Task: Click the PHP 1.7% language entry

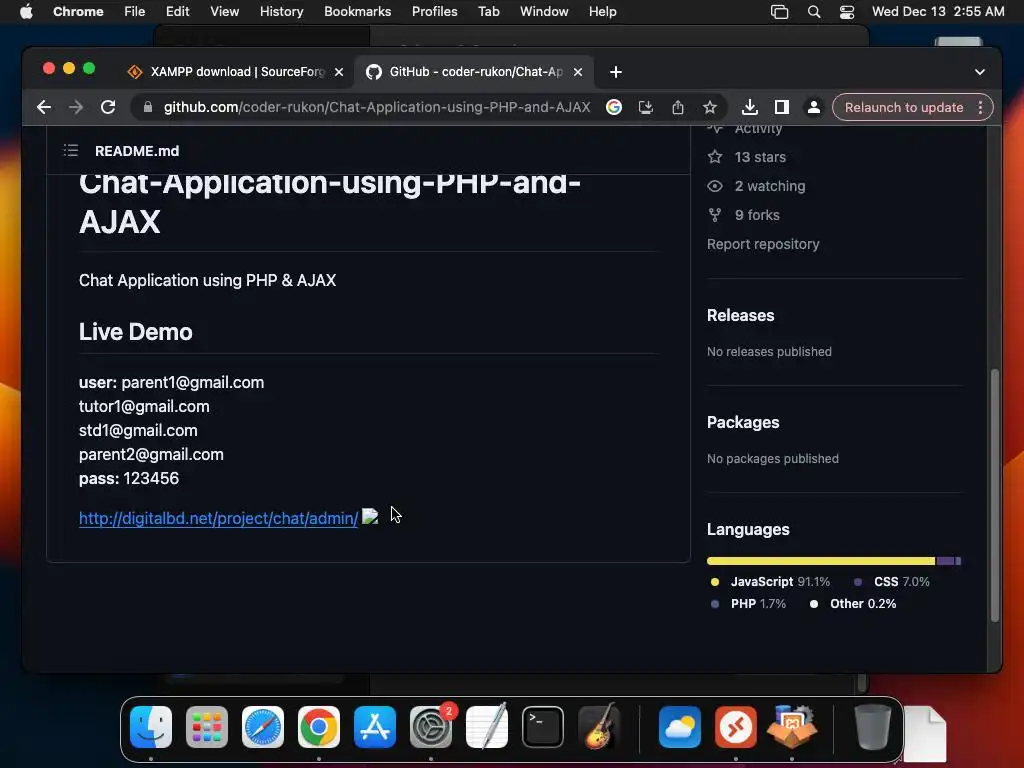Action: pos(748,604)
